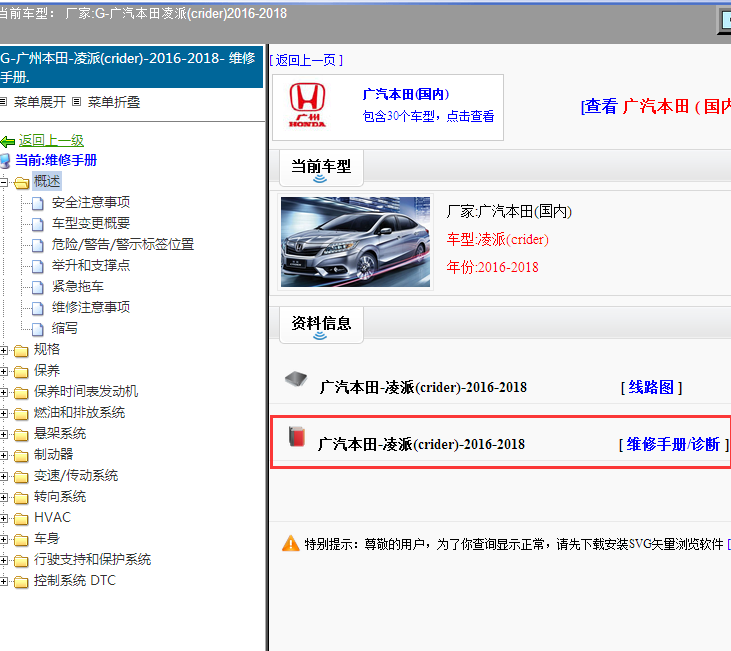Collapse the 概述 tree node
731x651 pixels.
[x=3, y=182]
